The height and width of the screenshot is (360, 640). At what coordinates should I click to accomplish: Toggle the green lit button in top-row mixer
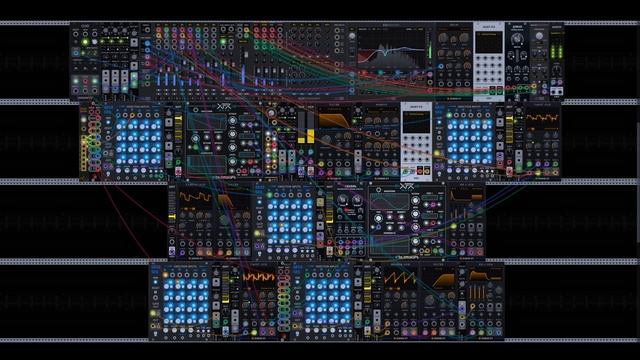click(223, 42)
